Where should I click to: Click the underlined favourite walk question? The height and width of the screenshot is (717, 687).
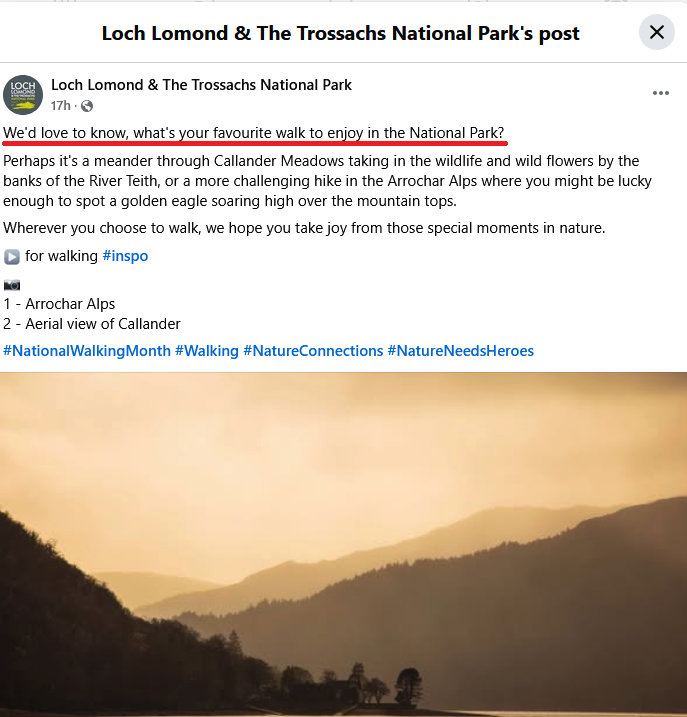click(253, 133)
